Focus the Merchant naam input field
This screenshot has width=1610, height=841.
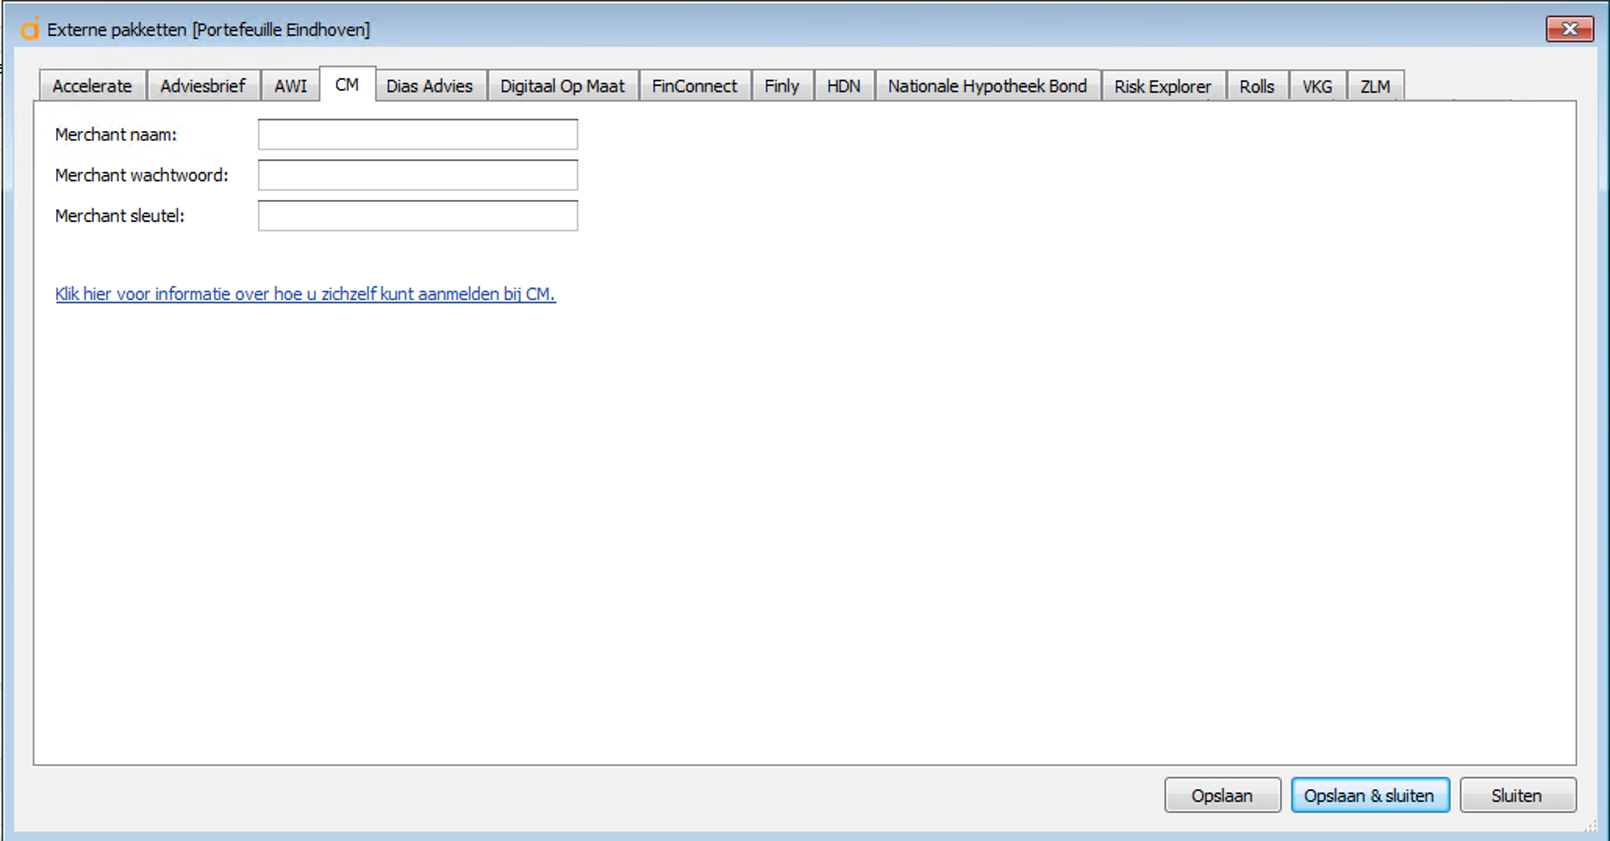418,134
